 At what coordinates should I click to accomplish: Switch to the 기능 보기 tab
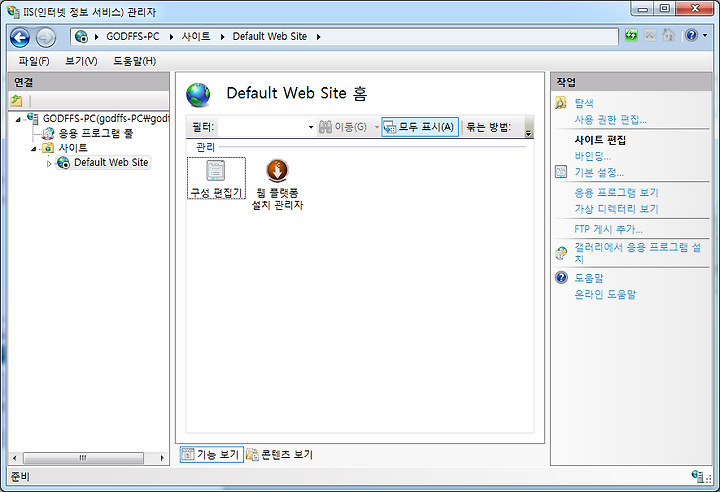click(211, 454)
